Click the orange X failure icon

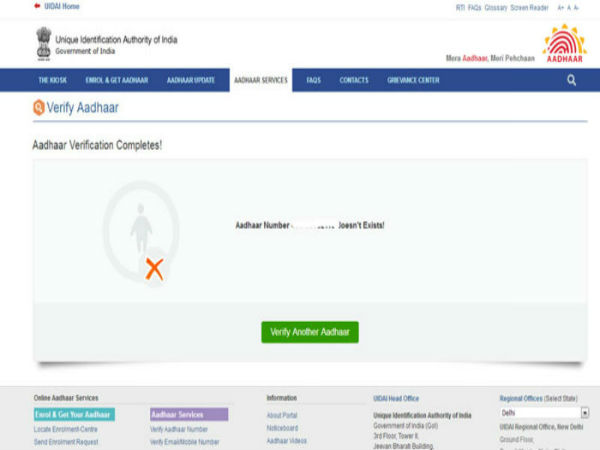(x=154, y=268)
